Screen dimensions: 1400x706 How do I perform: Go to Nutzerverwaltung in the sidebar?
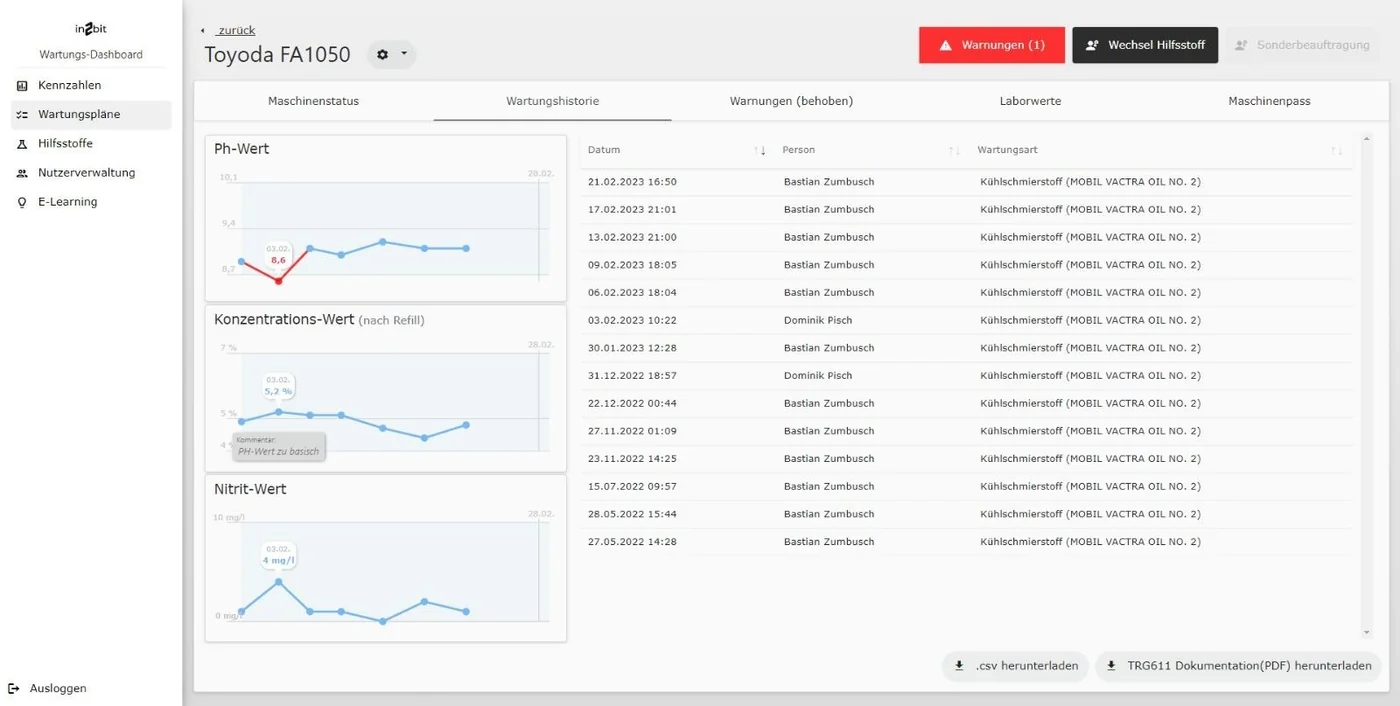(91, 173)
